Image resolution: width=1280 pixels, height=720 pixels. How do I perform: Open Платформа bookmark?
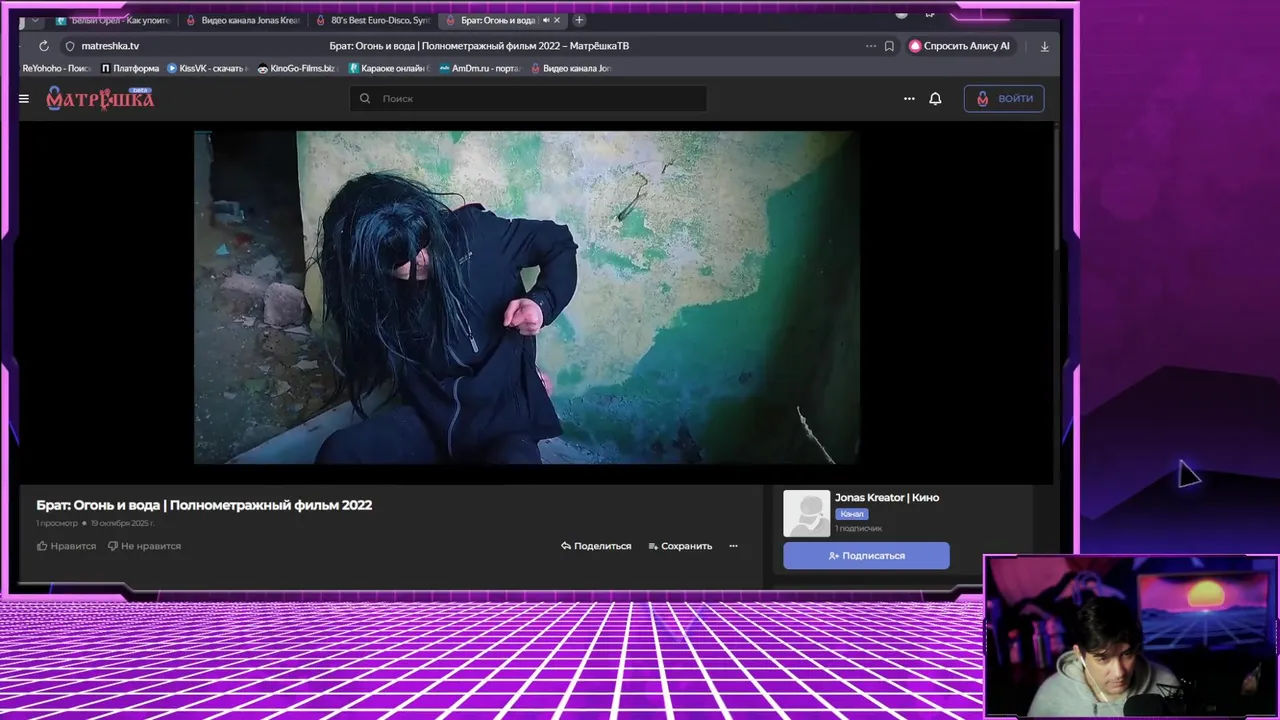[131, 68]
